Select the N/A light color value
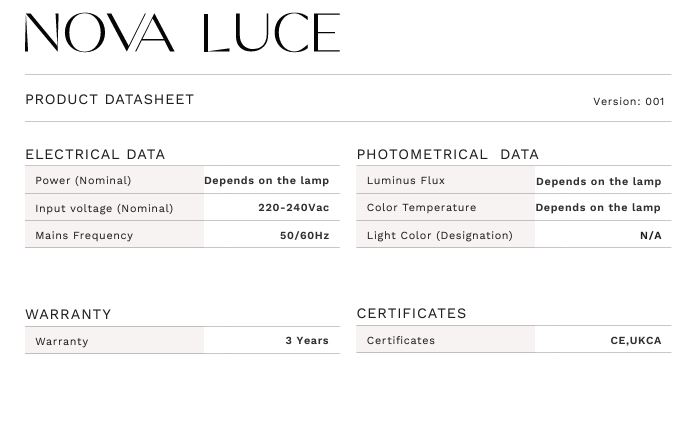Image resolution: width=690 pixels, height=428 pixels. 651,235
